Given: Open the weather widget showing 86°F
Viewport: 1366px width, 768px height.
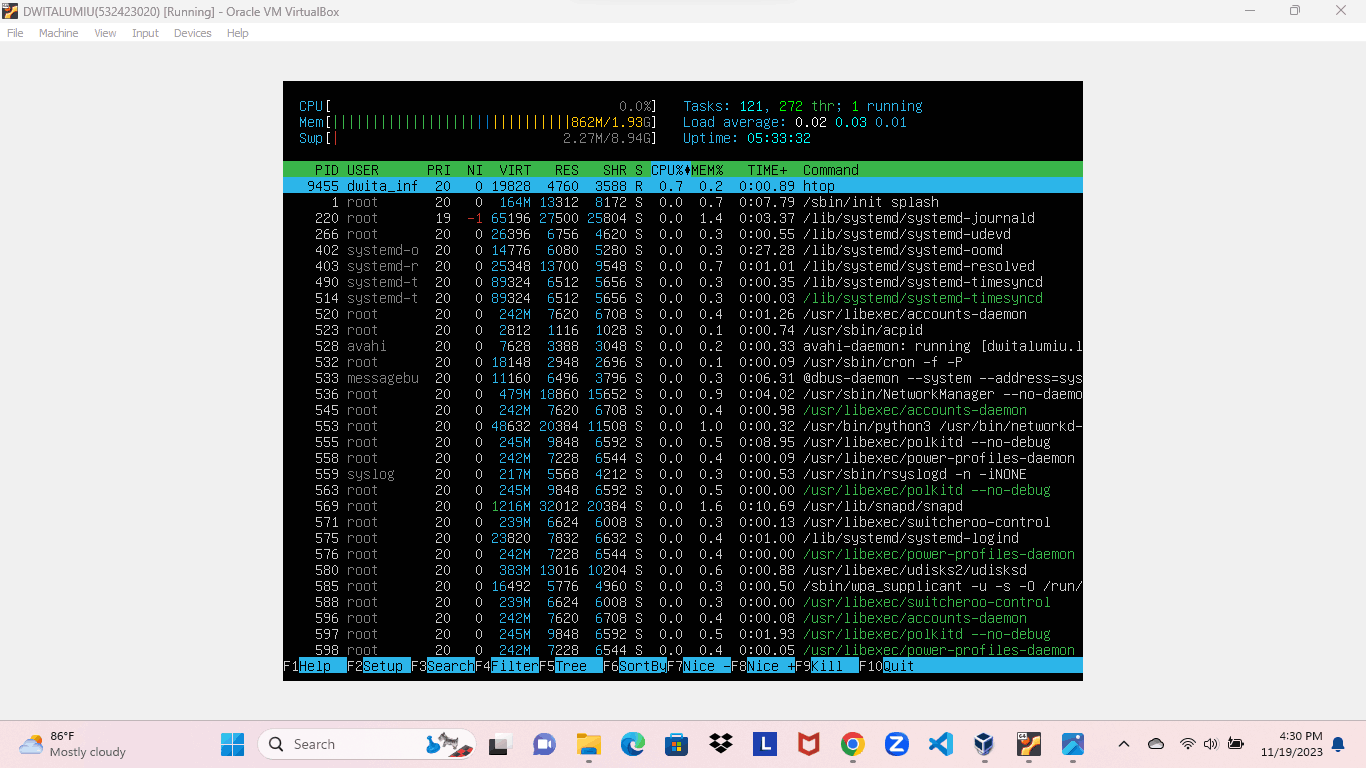Looking at the screenshot, I should (x=73, y=744).
